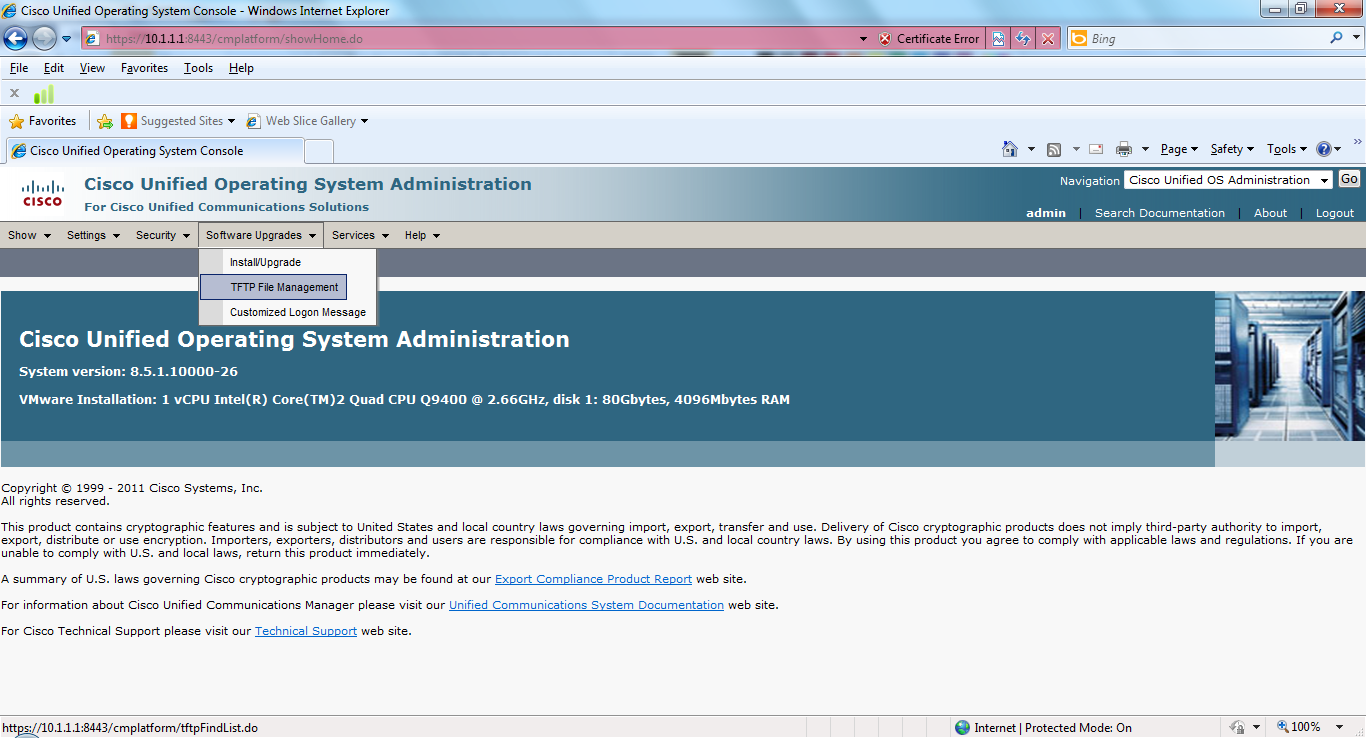This screenshot has width=1366, height=738.
Task: Click the About link
Action: [1270, 213]
